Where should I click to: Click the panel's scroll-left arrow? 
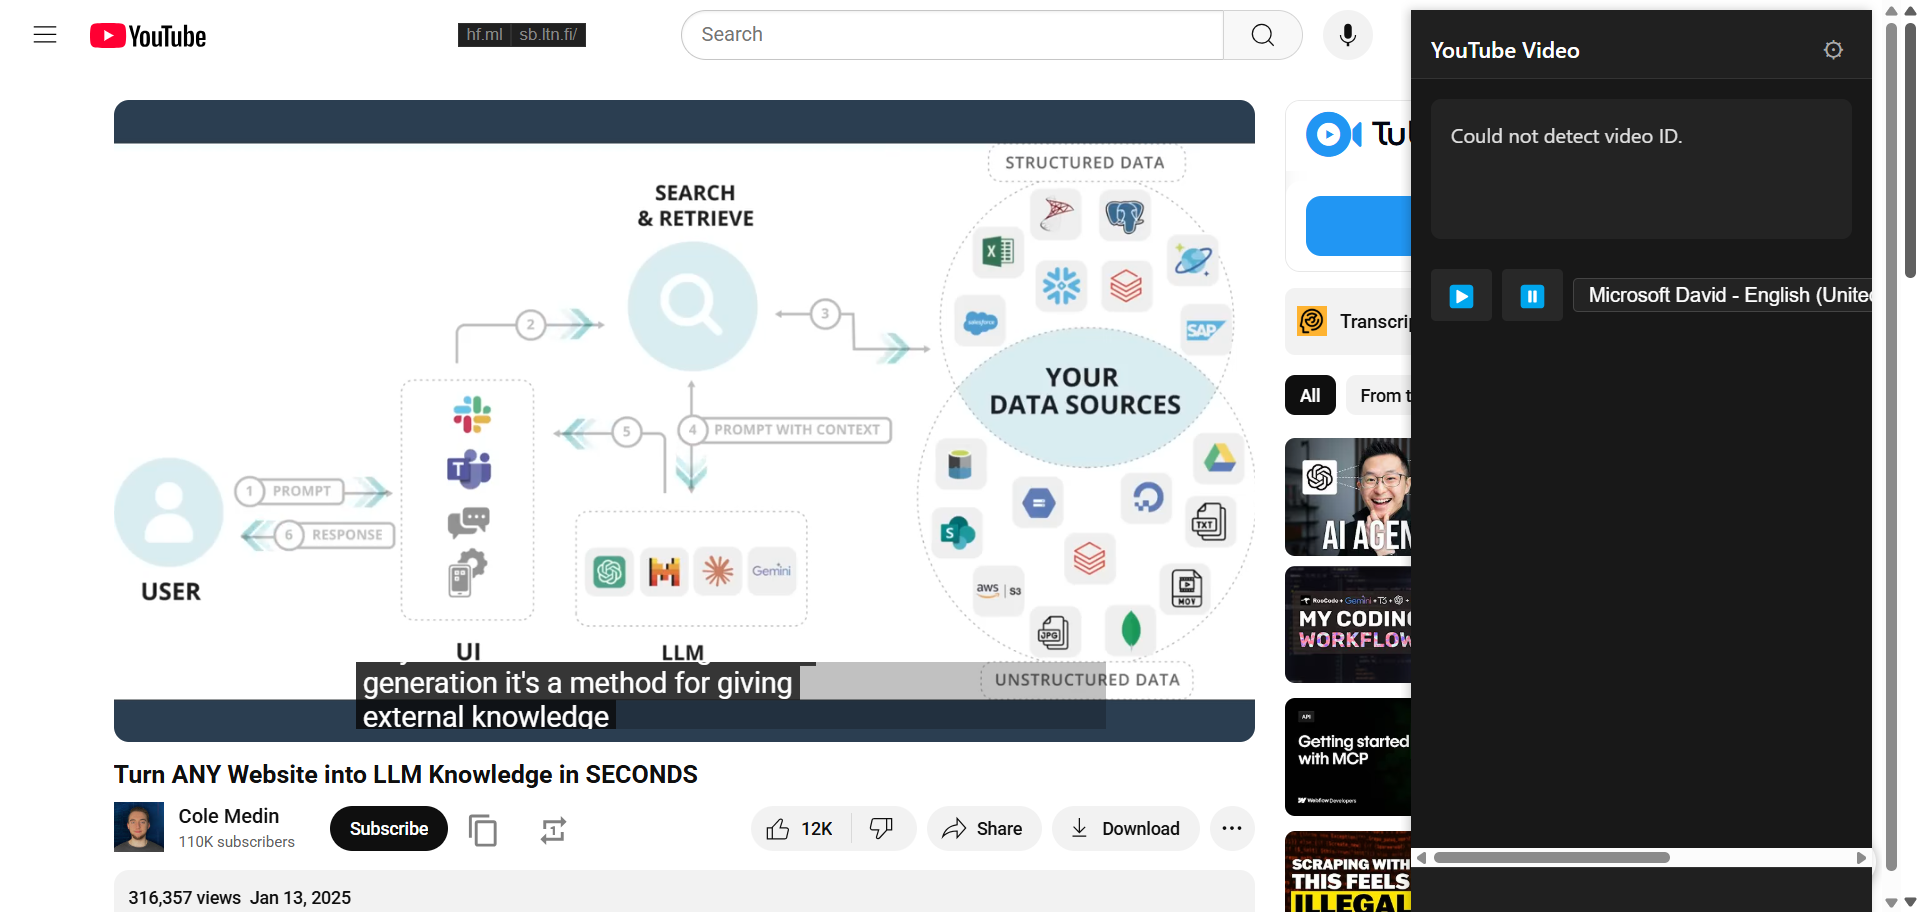[x=1421, y=857]
